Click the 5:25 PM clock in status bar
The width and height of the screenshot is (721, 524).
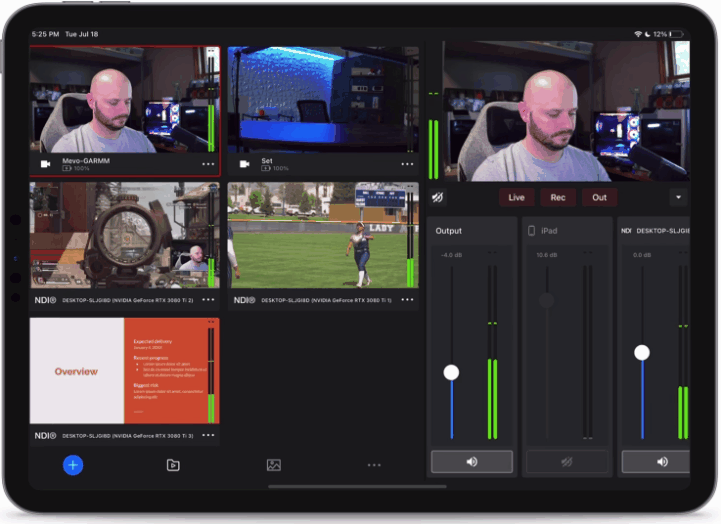coord(46,34)
